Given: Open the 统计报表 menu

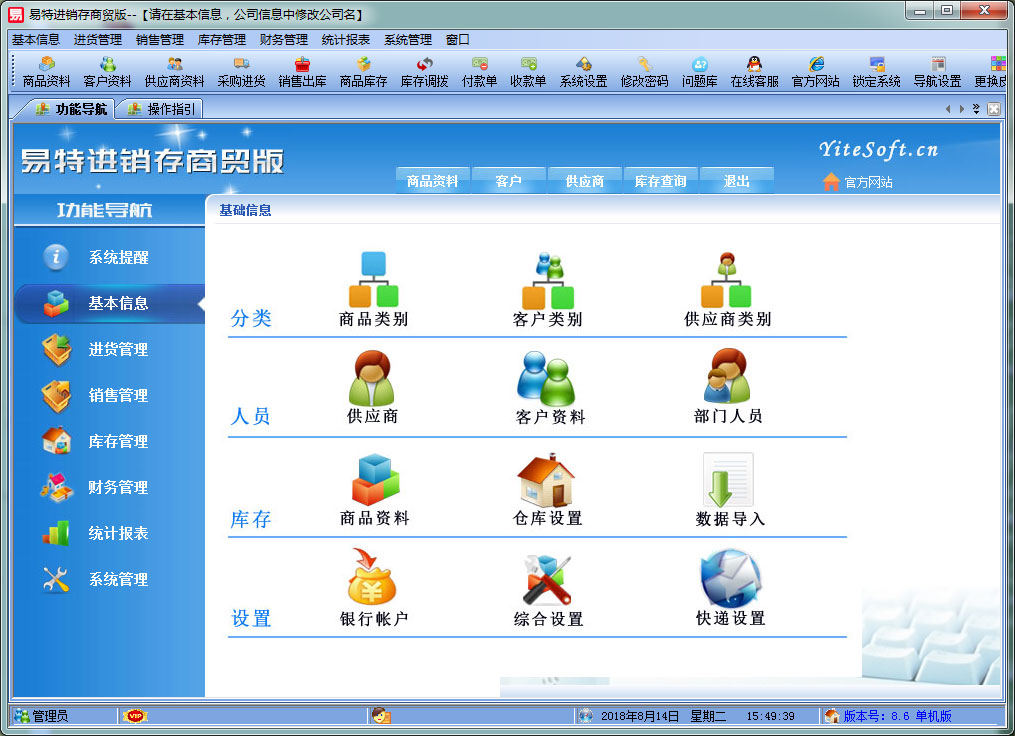Looking at the screenshot, I should click(x=346, y=39).
